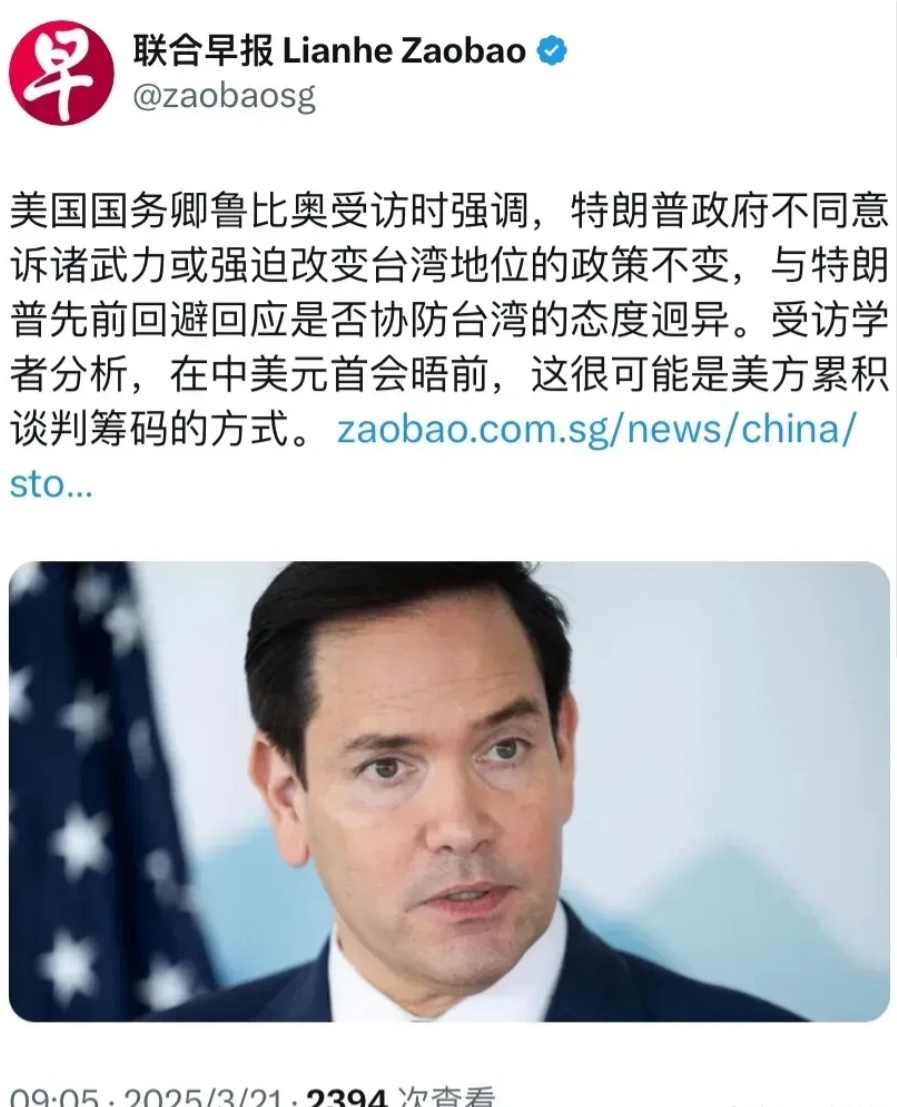Click the tweet line starting with 普先前回避
This screenshot has width=897, height=1107.
[449, 320]
